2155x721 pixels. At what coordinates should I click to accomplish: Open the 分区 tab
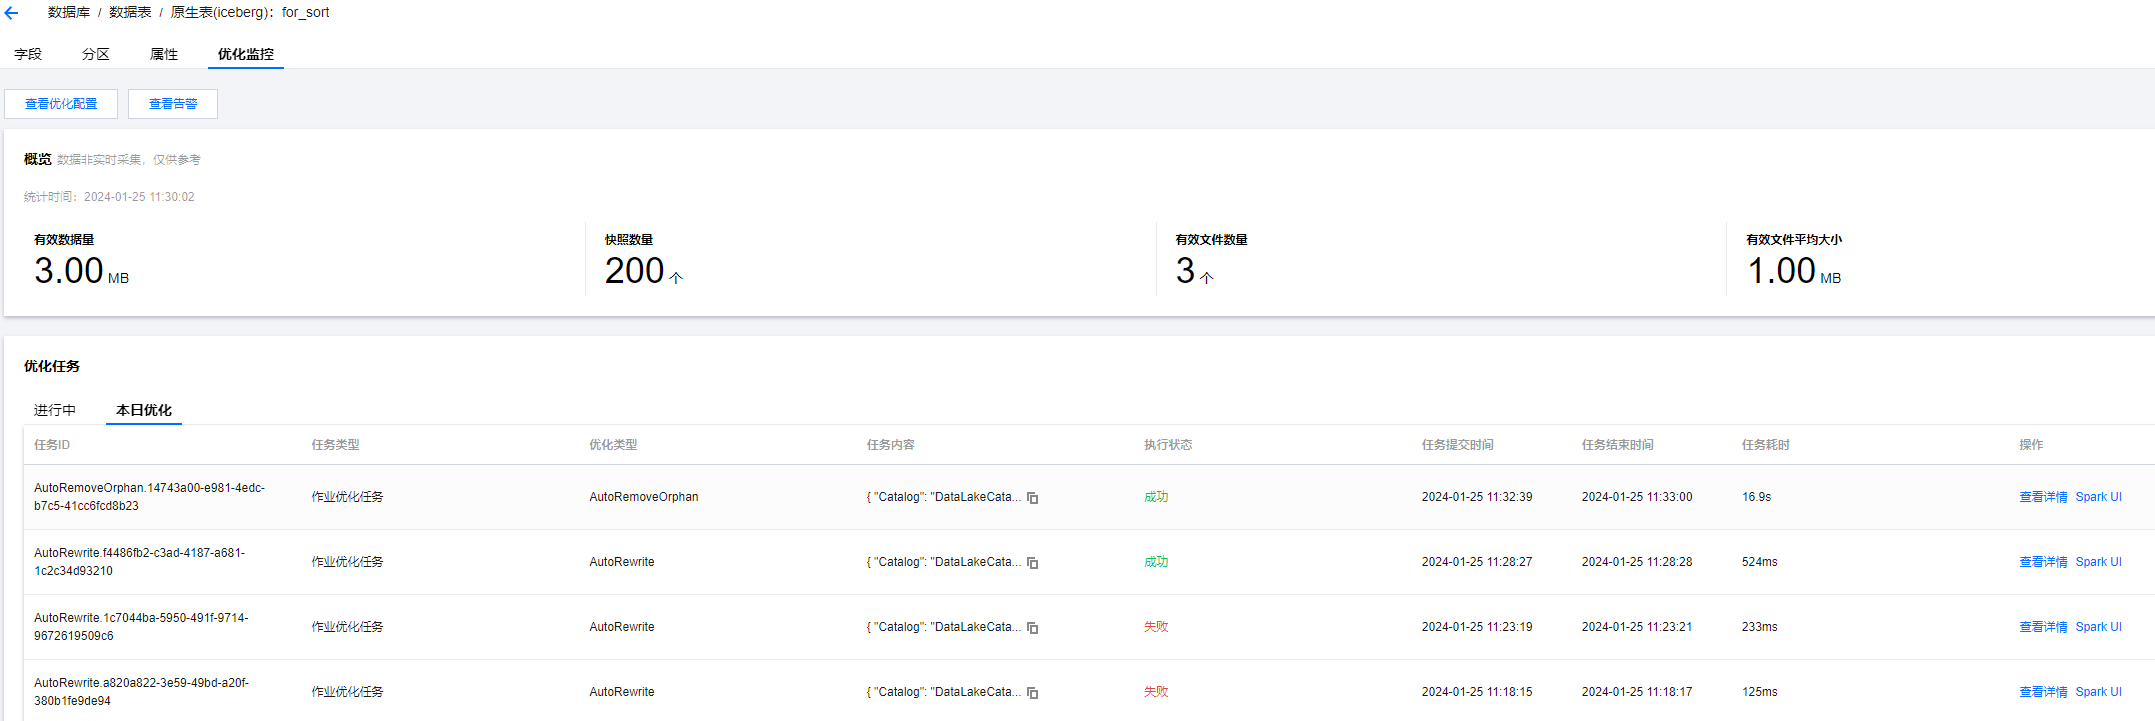pyautogui.click(x=96, y=54)
